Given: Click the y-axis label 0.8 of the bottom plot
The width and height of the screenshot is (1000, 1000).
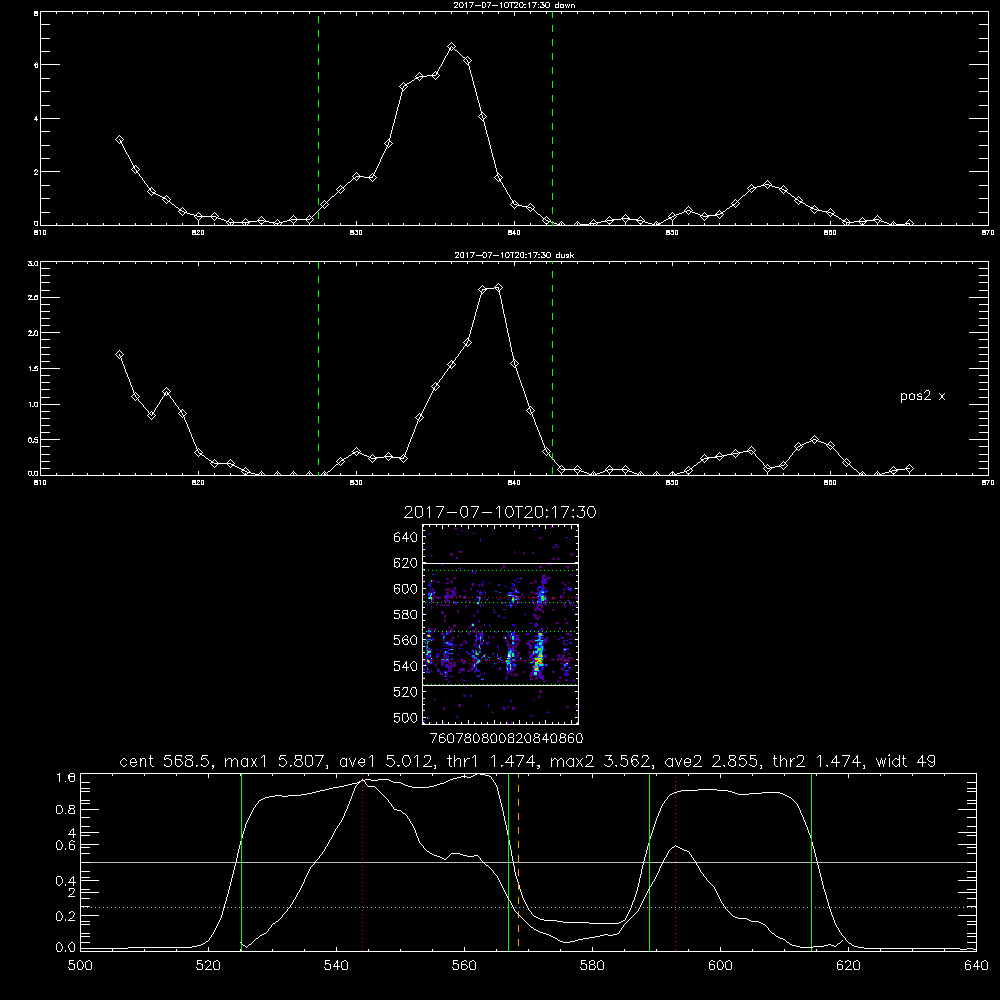Looking at the screenshot, I should click(66, 809).
